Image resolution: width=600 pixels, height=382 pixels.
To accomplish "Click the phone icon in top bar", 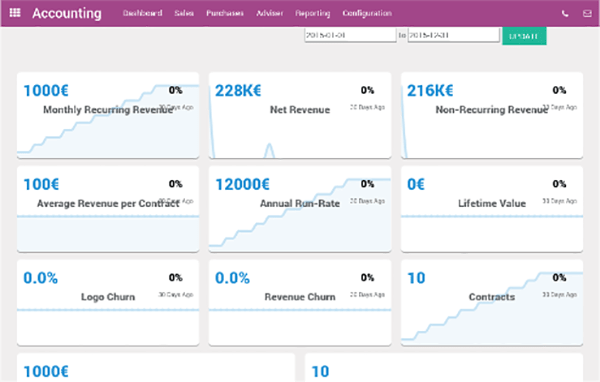I will 565,14.
